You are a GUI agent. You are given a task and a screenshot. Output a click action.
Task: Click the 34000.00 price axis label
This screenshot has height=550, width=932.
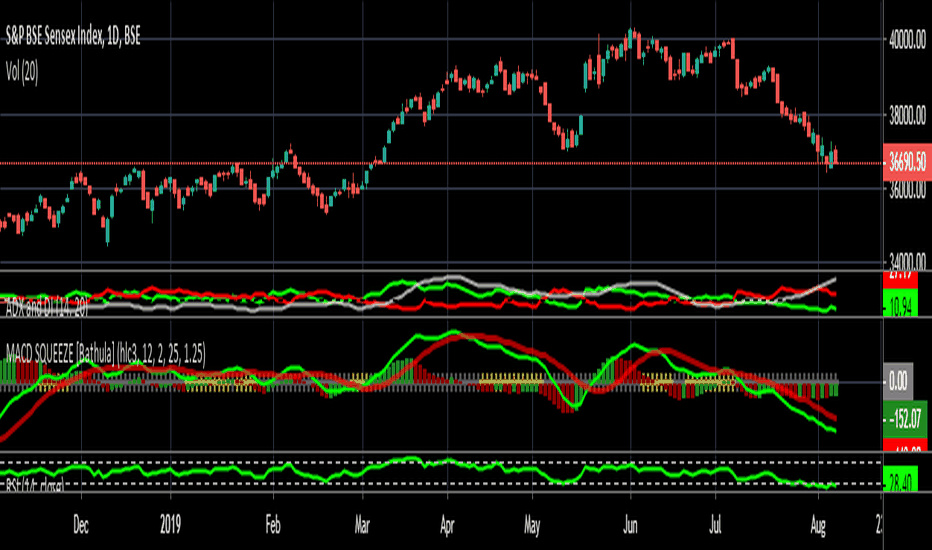point(907,261)
